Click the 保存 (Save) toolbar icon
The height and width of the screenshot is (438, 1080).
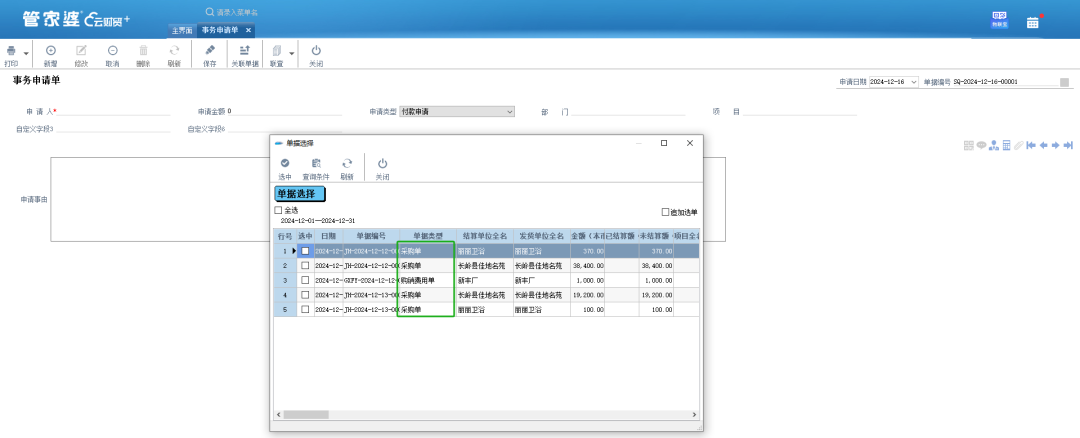209,54
